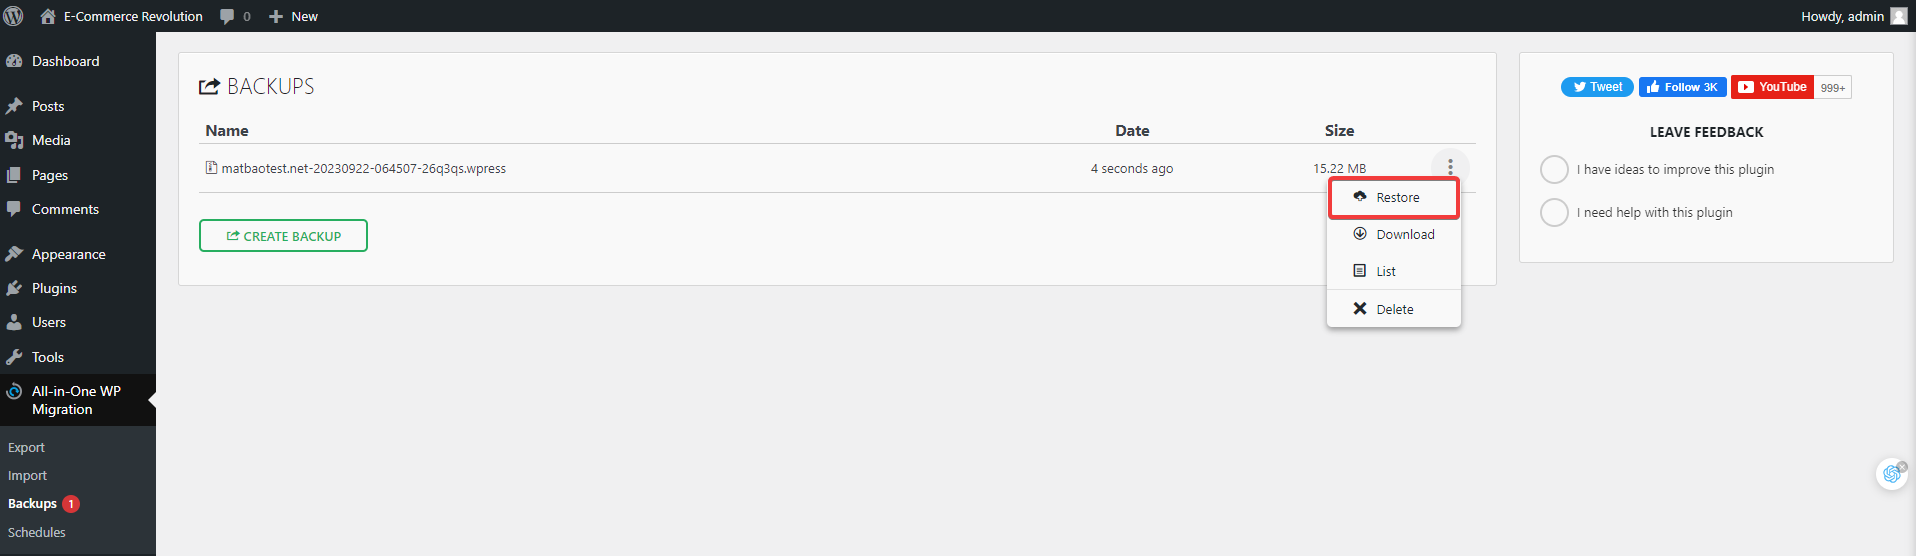Choose Delete from the backup menu
This screenshot has height=556, width=1916.
coord(1394,310)
